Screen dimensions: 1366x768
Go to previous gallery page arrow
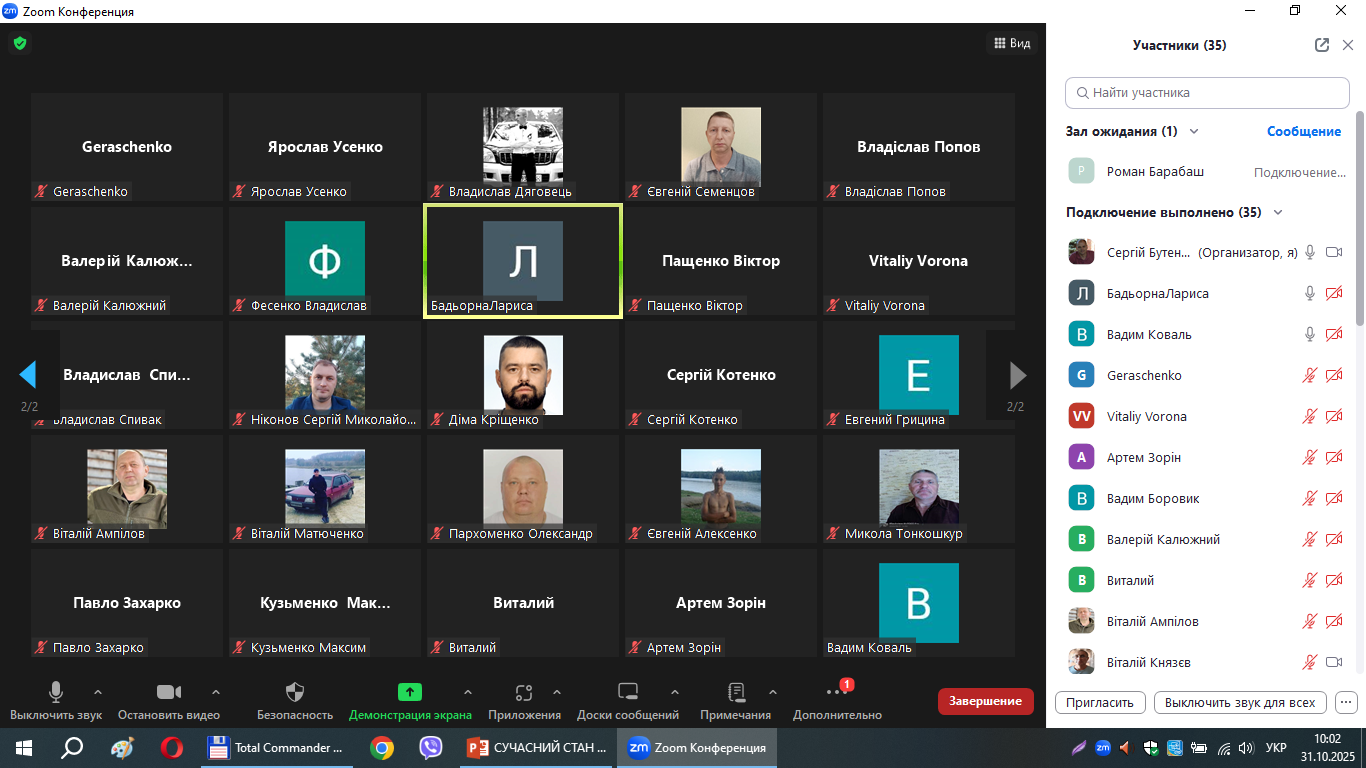[x=28, y=375]
